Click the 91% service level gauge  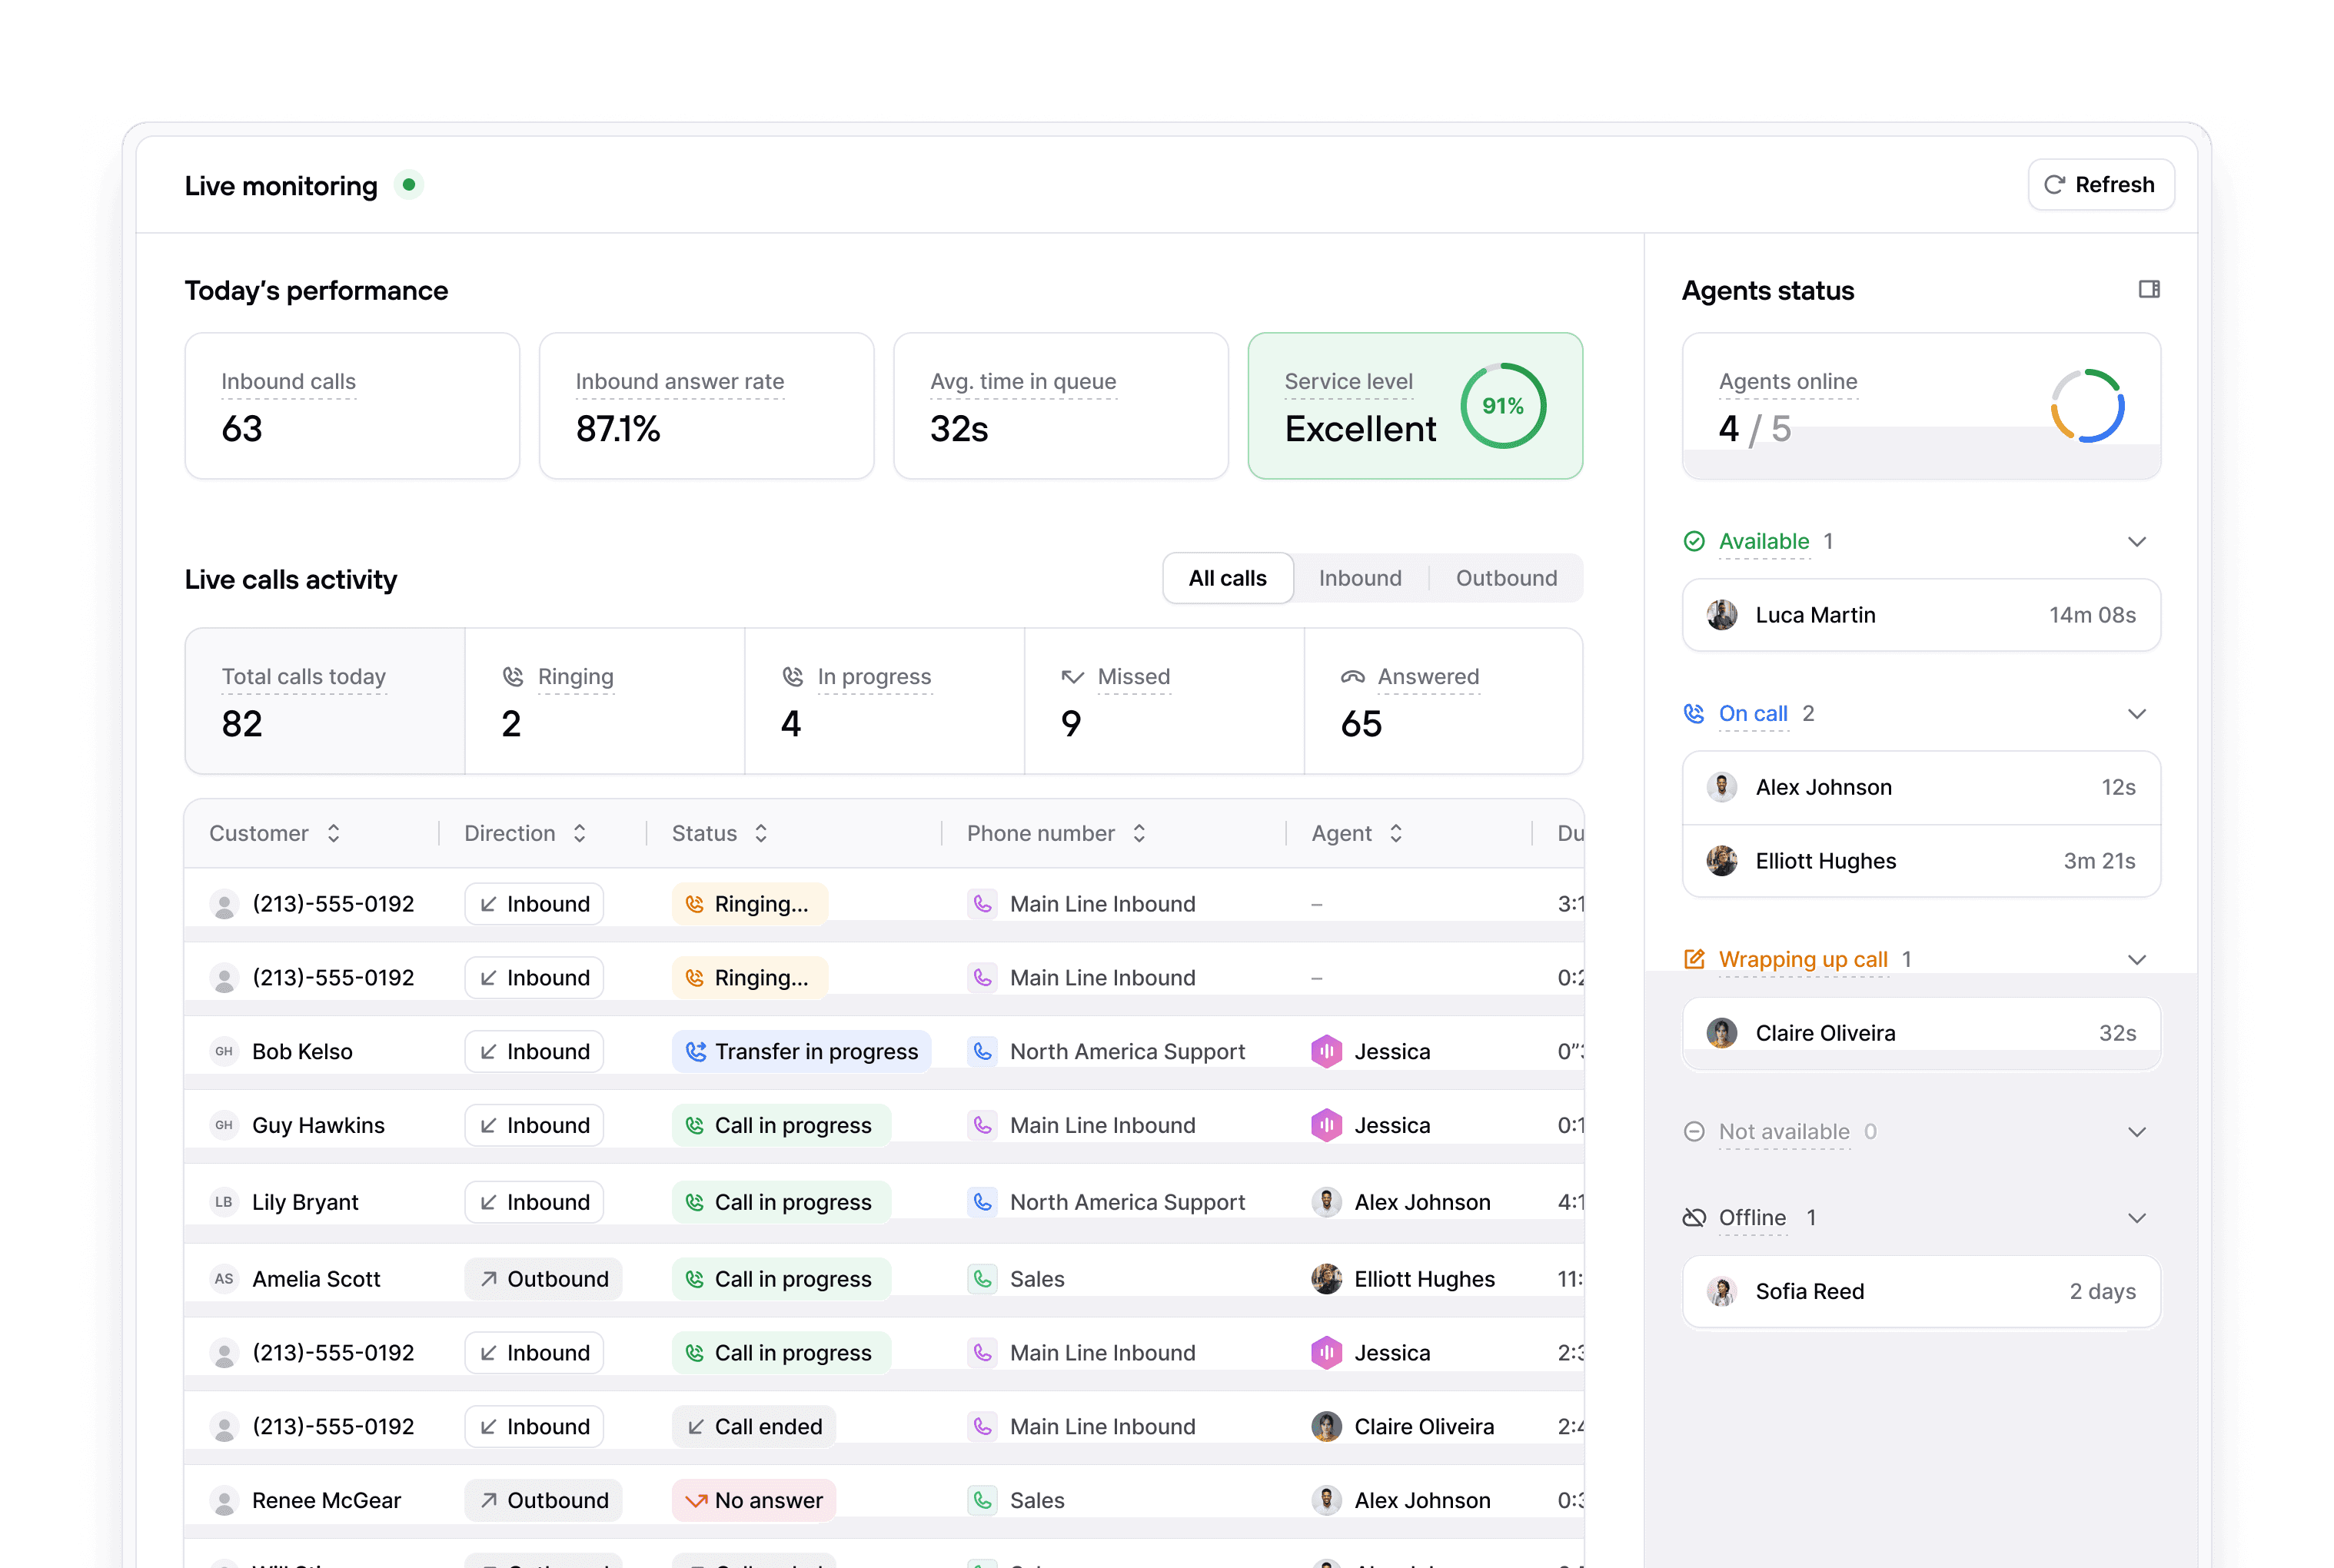pos(1502,406)
